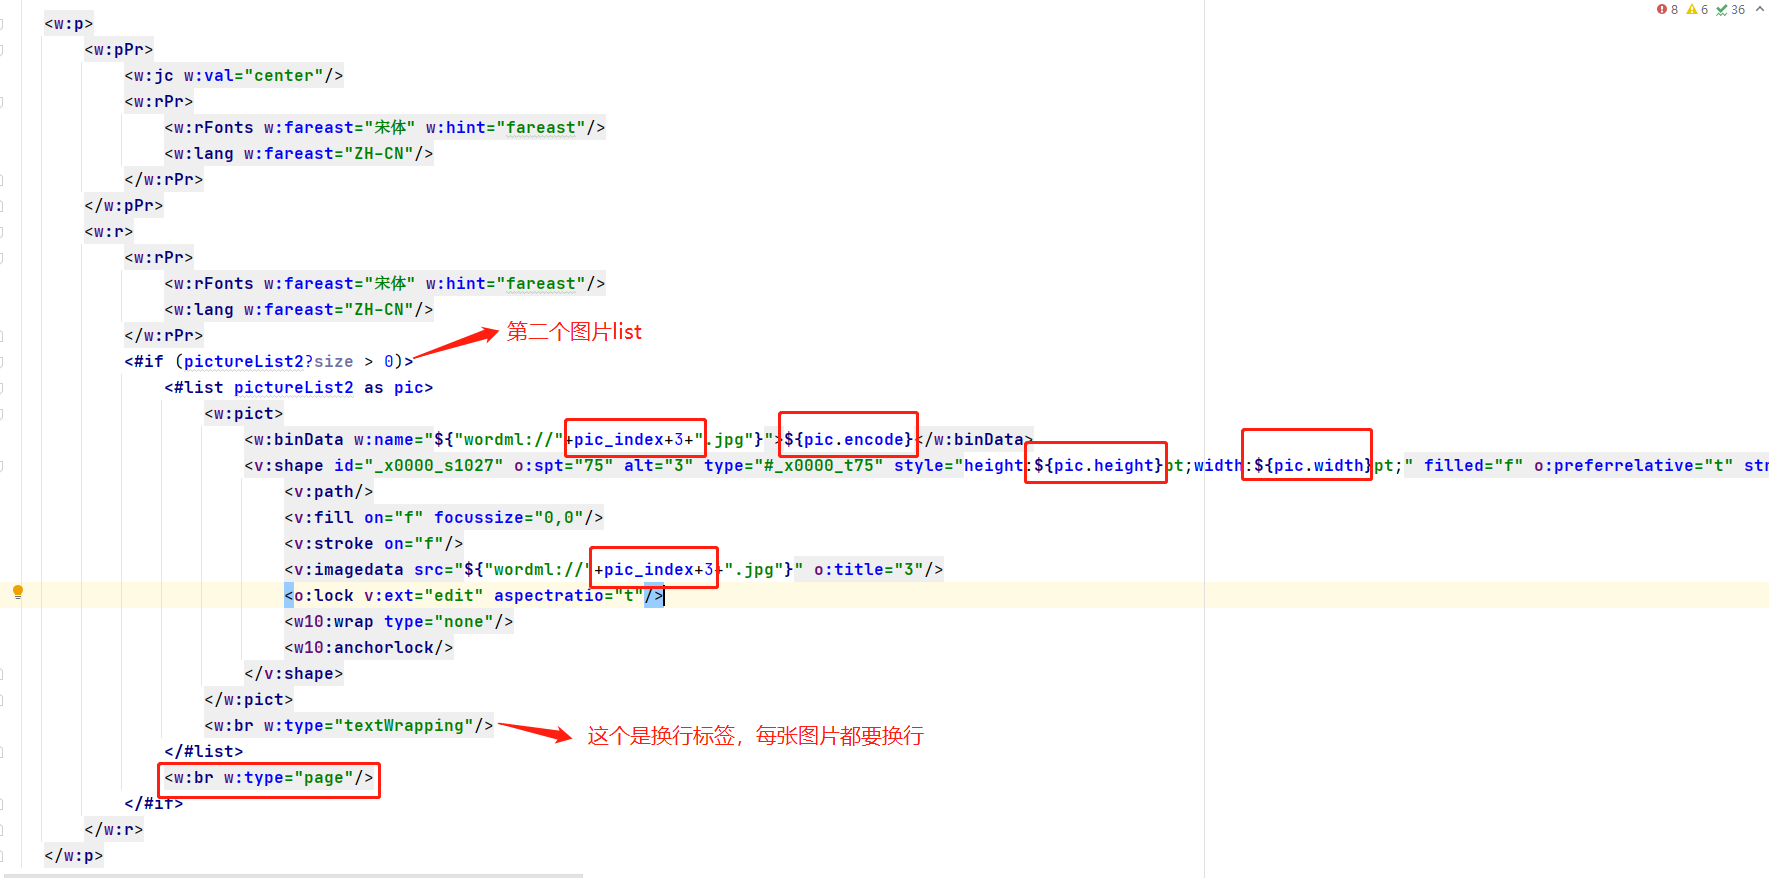Open the light bulb quick-fix icon
Screen dimensions: 1769x878
point(18,592)
